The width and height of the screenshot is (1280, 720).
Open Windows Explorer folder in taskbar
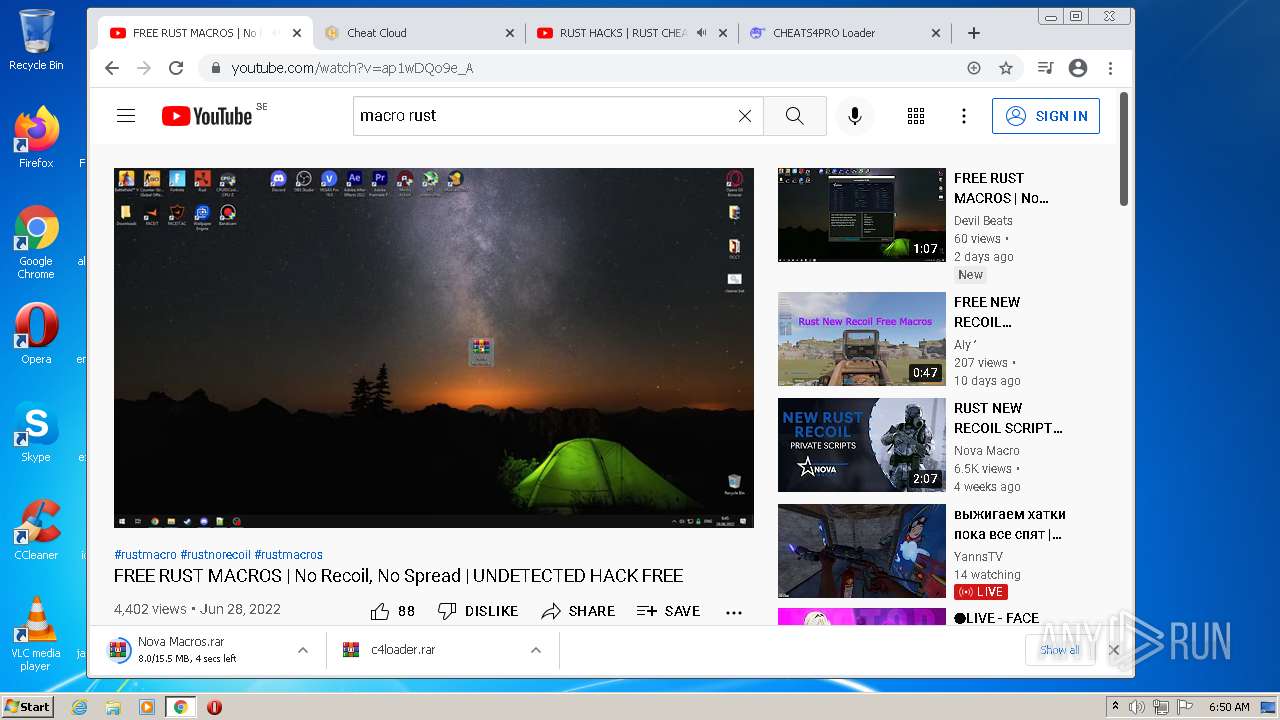pos(113,707)
